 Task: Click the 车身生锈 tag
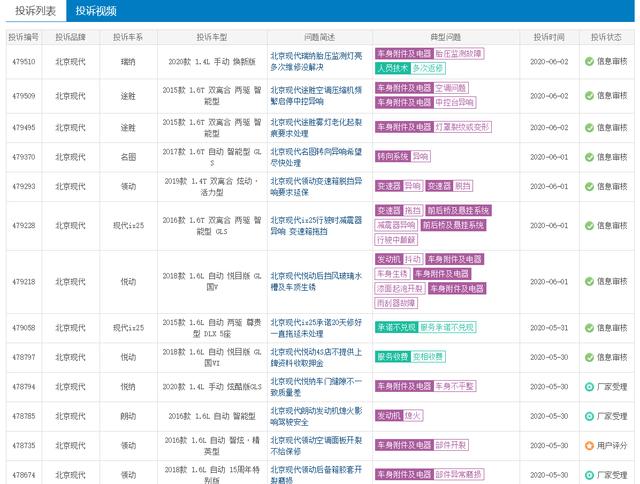point(392,274)
